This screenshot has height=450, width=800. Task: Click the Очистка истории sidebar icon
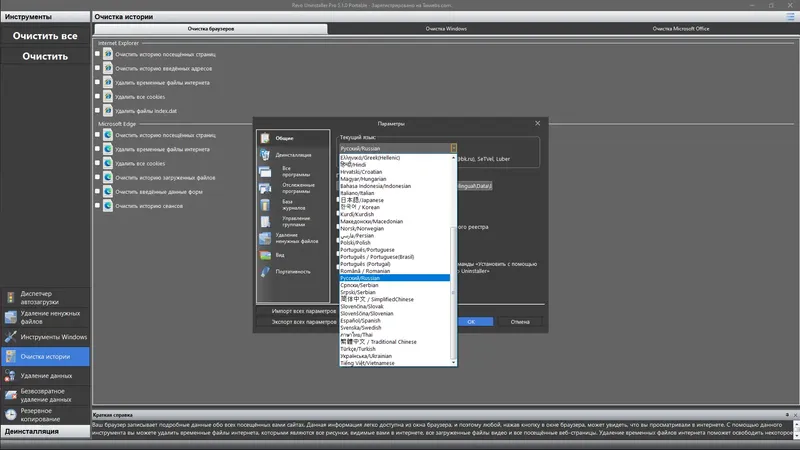click(x=11, y=357)
